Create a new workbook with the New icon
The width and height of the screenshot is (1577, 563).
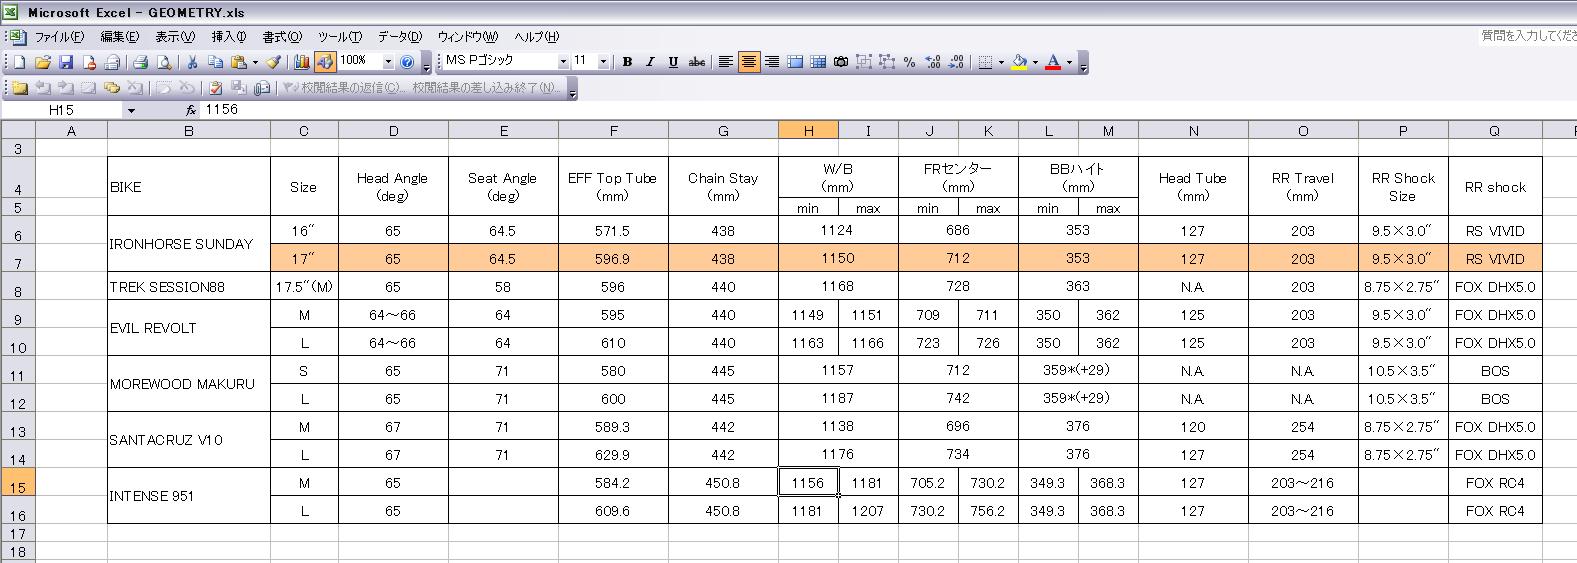coord(20,62)
